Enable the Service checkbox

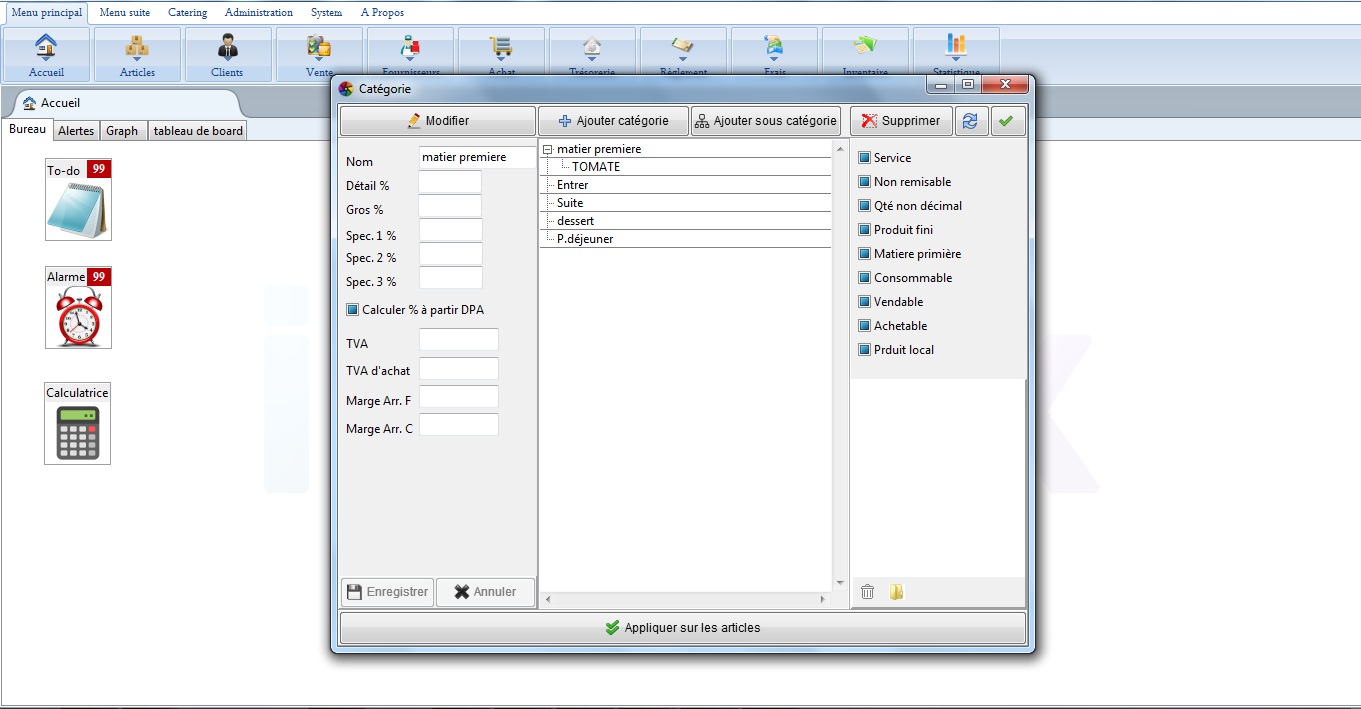point(866,158)
